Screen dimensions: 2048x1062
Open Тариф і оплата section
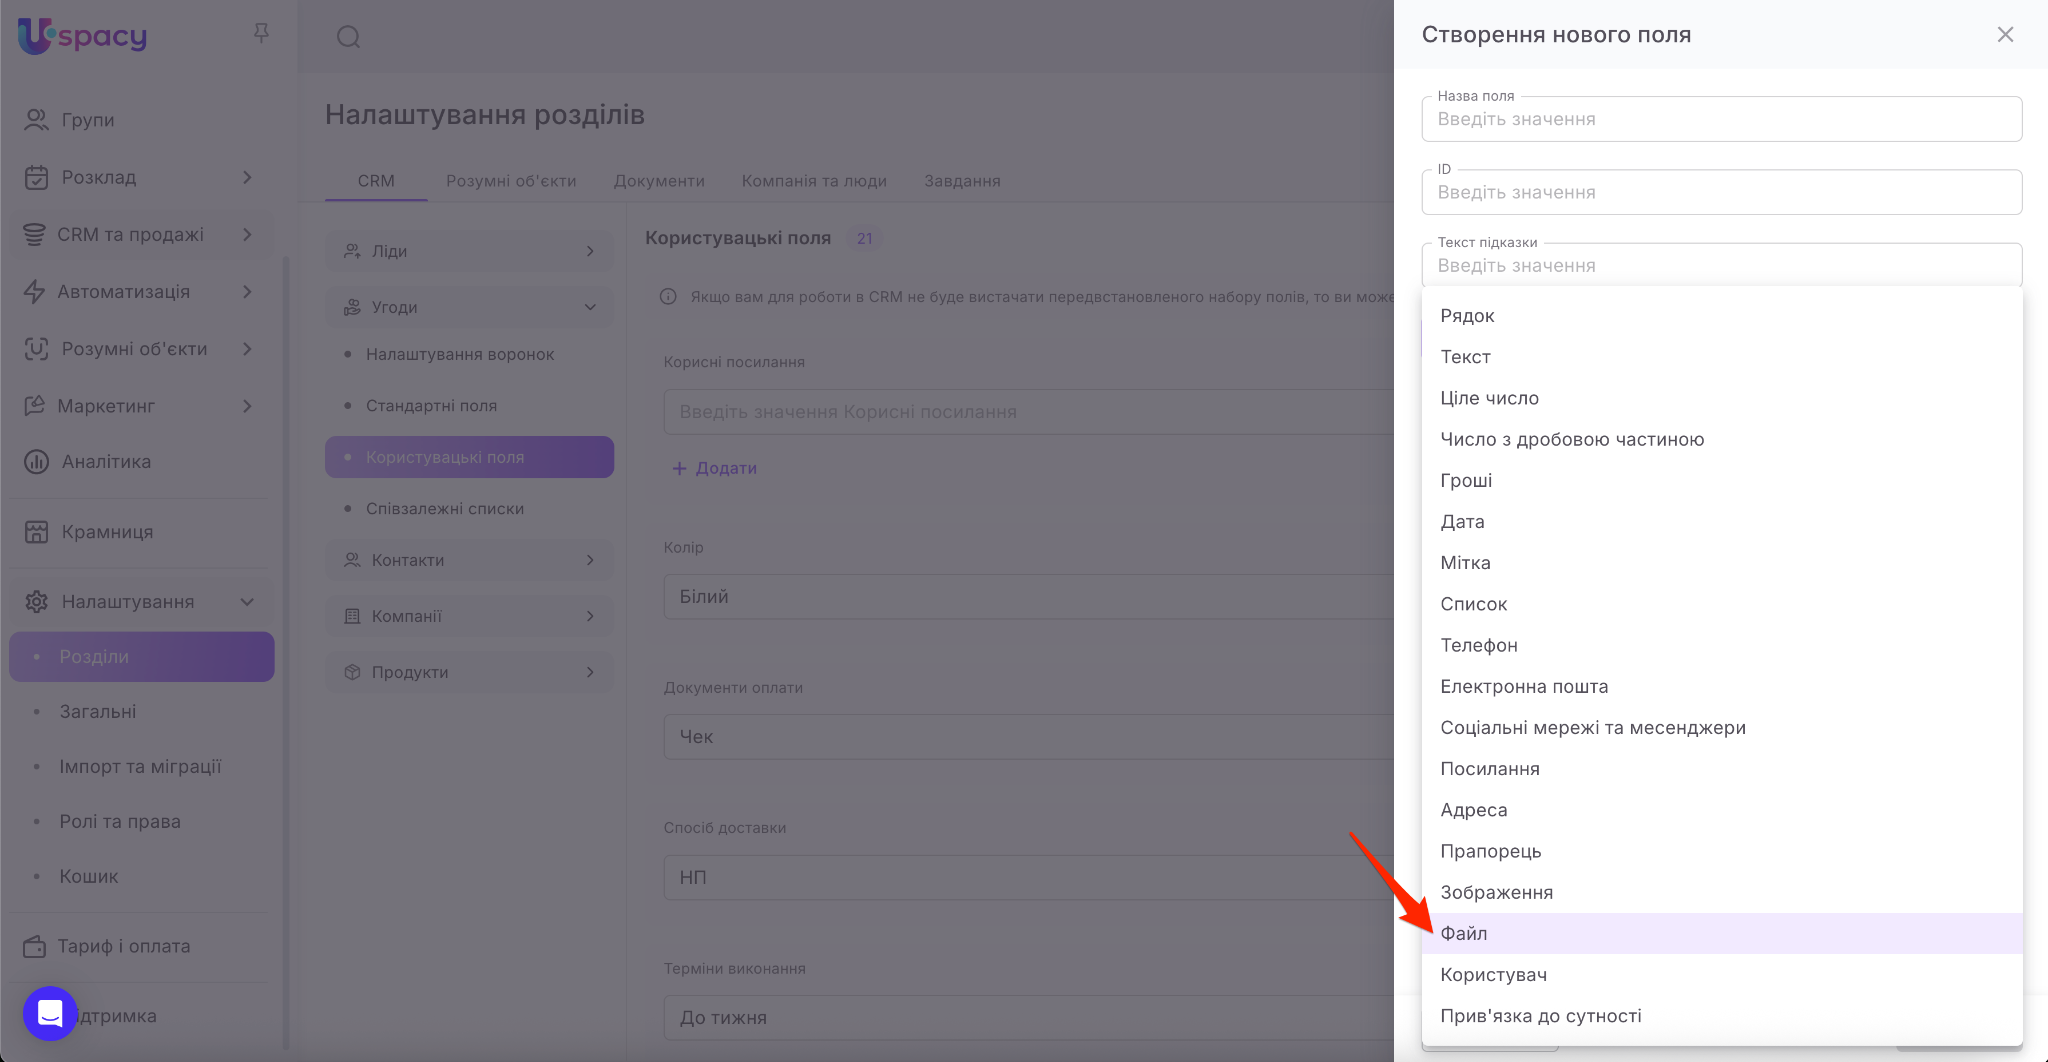click(x=123, y=946)
